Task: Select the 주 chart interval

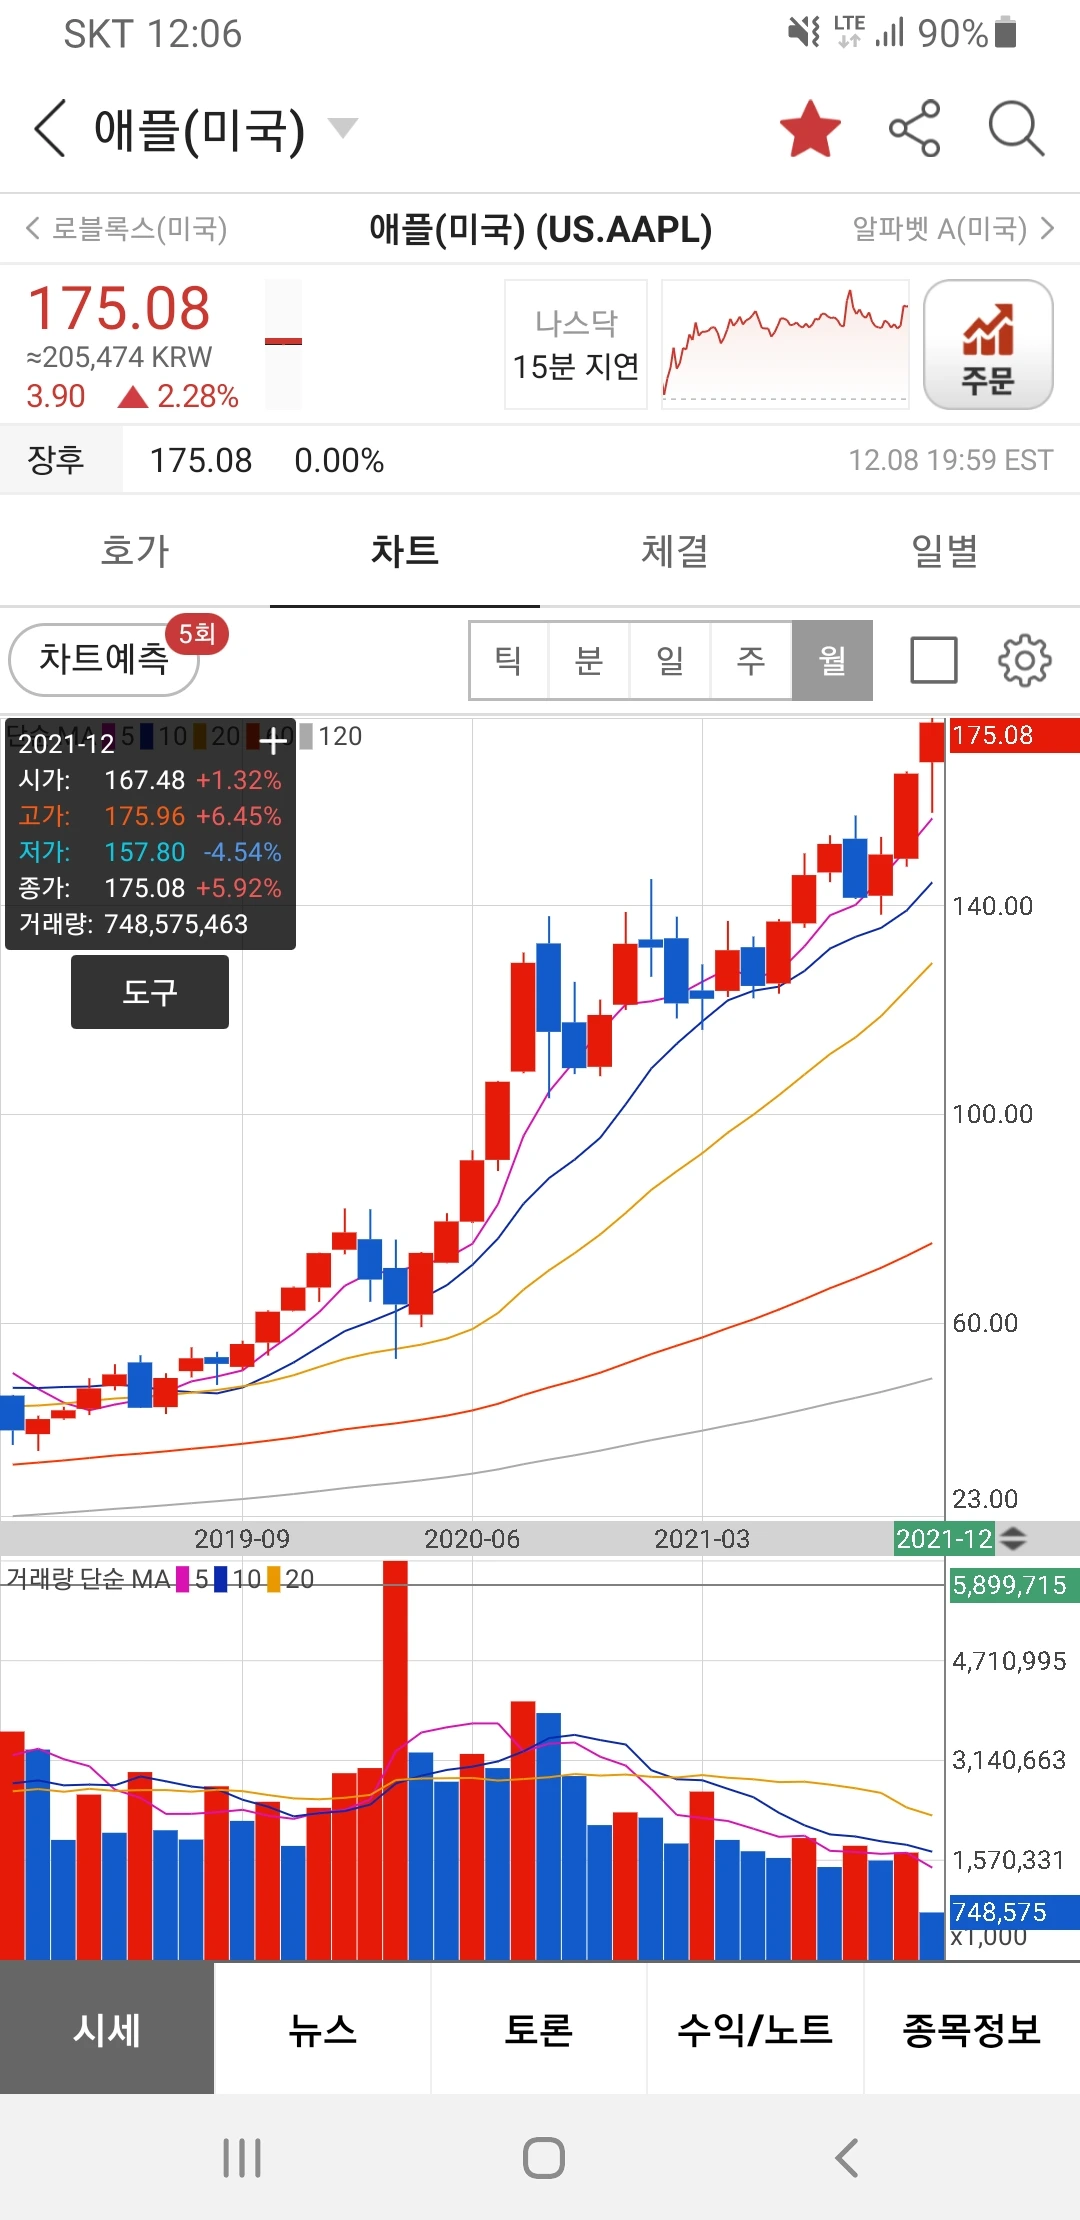Action: (751, 660)
